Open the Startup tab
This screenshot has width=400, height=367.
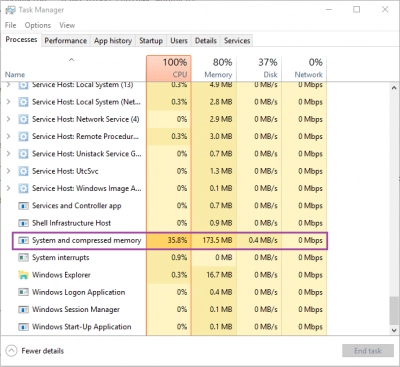click(151, 41)
